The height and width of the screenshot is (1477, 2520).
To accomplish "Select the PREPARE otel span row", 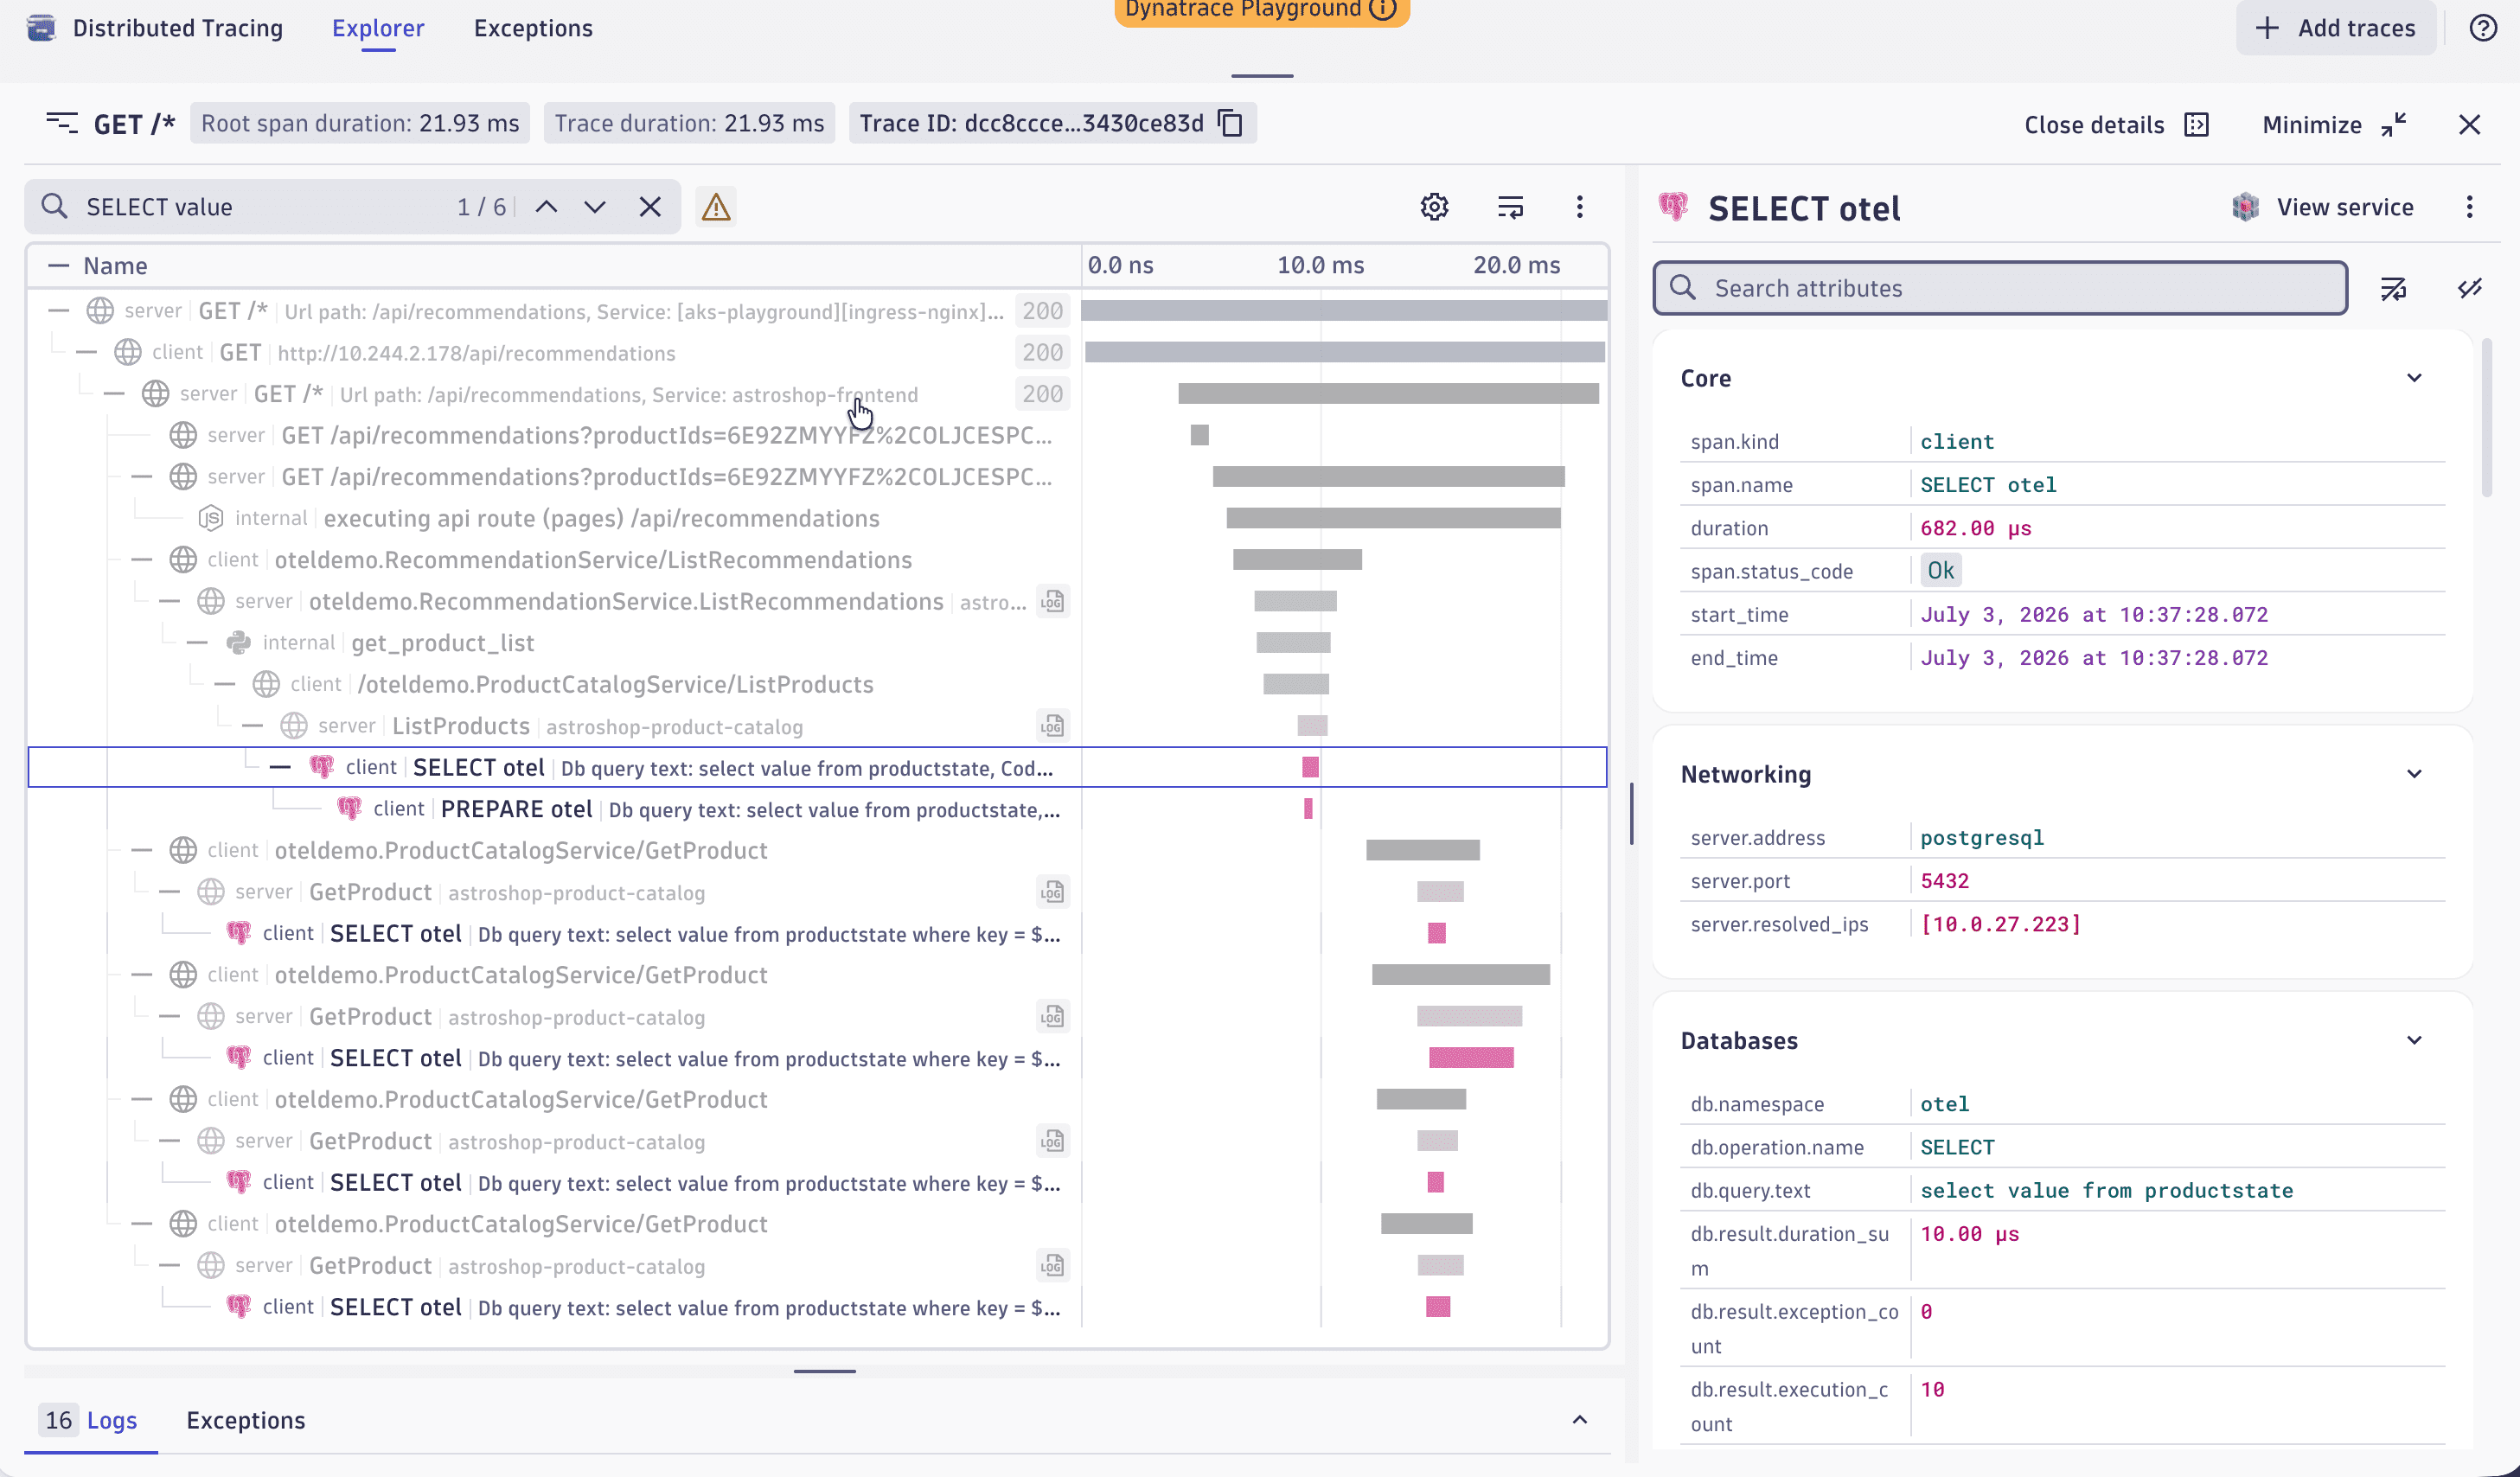I will (x=818, y=809).
